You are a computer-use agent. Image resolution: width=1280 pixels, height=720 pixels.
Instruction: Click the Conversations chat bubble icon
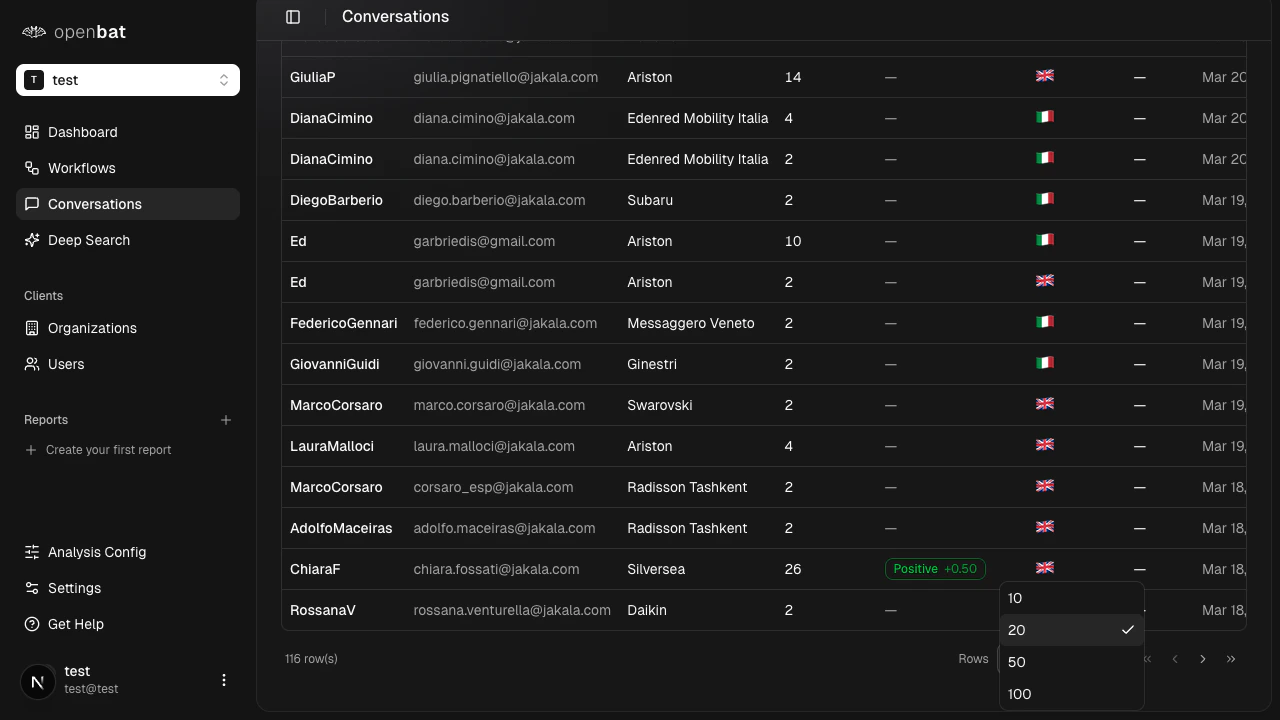pos(32,204)
